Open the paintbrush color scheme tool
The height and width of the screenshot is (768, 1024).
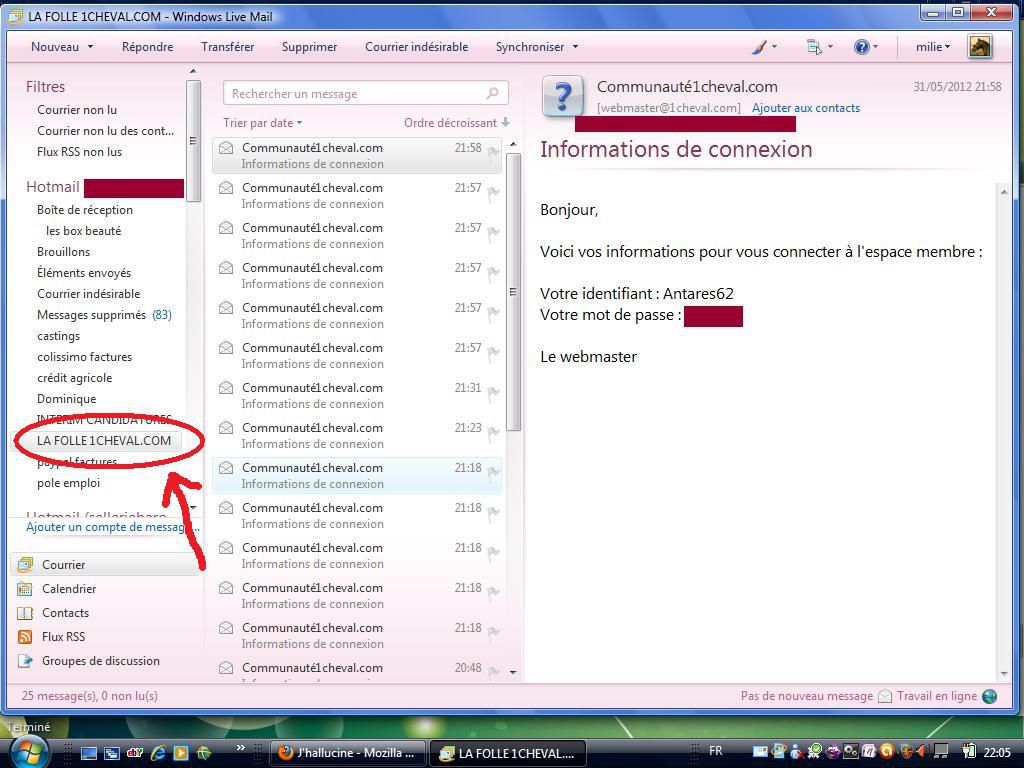tap(760, 47)
